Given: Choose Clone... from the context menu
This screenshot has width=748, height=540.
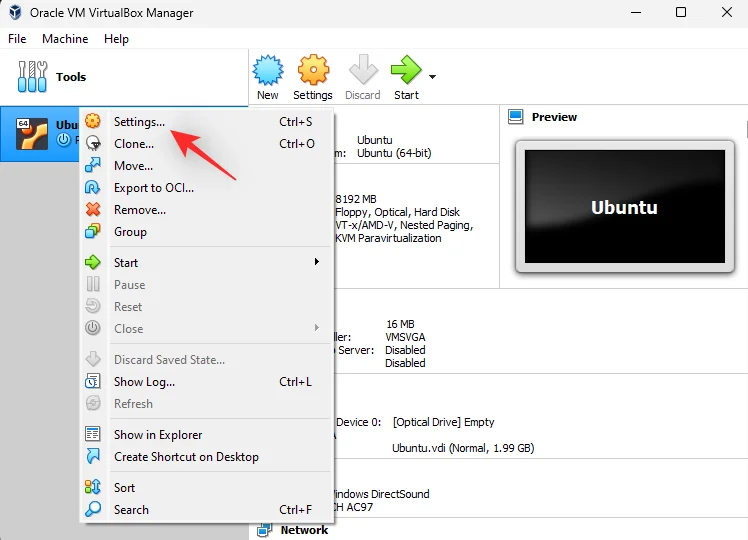Looking at the screenshot, I should point(134,144).
